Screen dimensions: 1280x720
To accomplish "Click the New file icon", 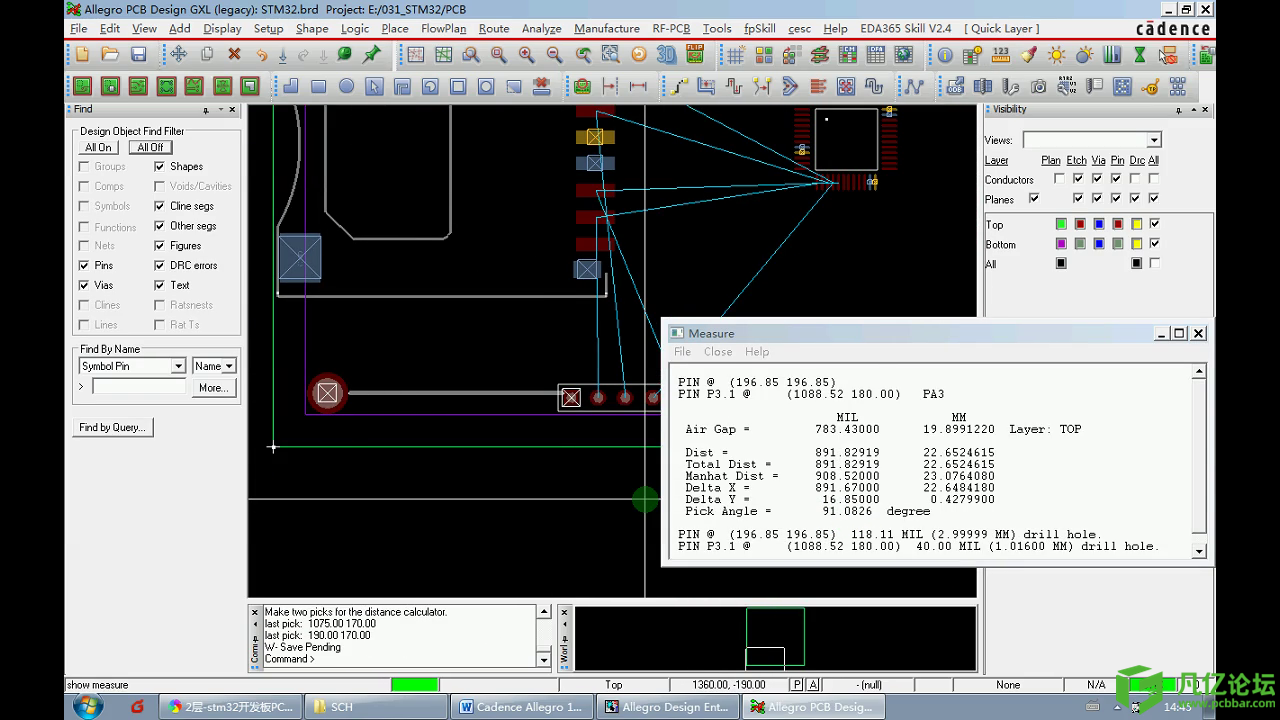I will point(82,54).
